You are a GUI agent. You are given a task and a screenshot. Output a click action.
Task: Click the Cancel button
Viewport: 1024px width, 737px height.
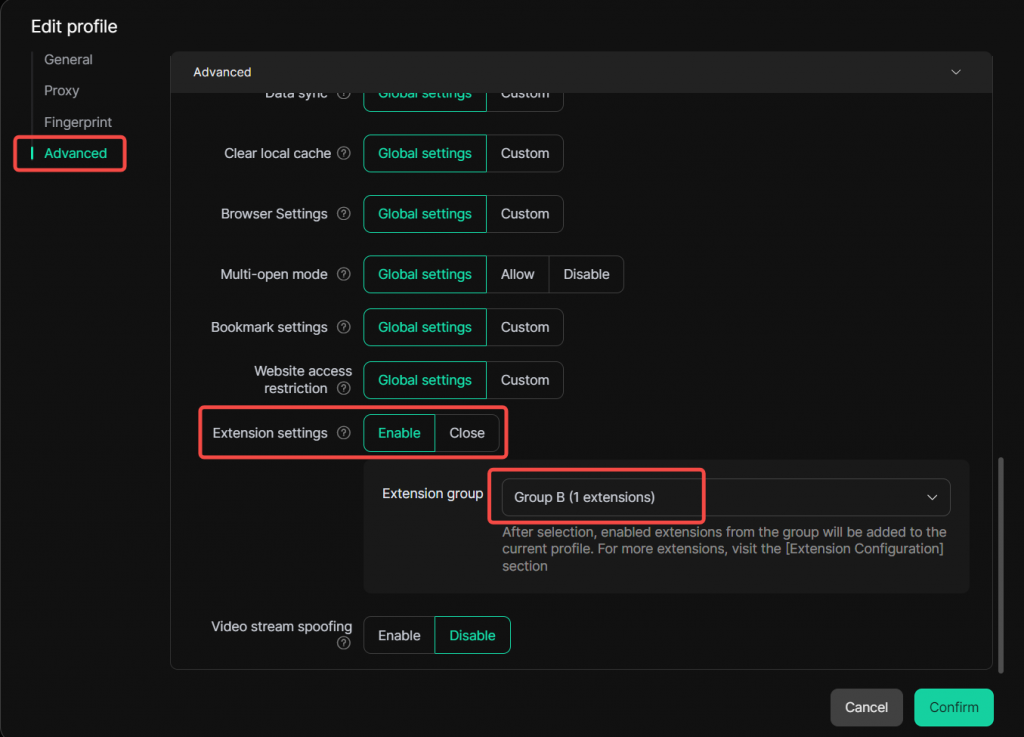pyautogui.click(x=866, y=707)
